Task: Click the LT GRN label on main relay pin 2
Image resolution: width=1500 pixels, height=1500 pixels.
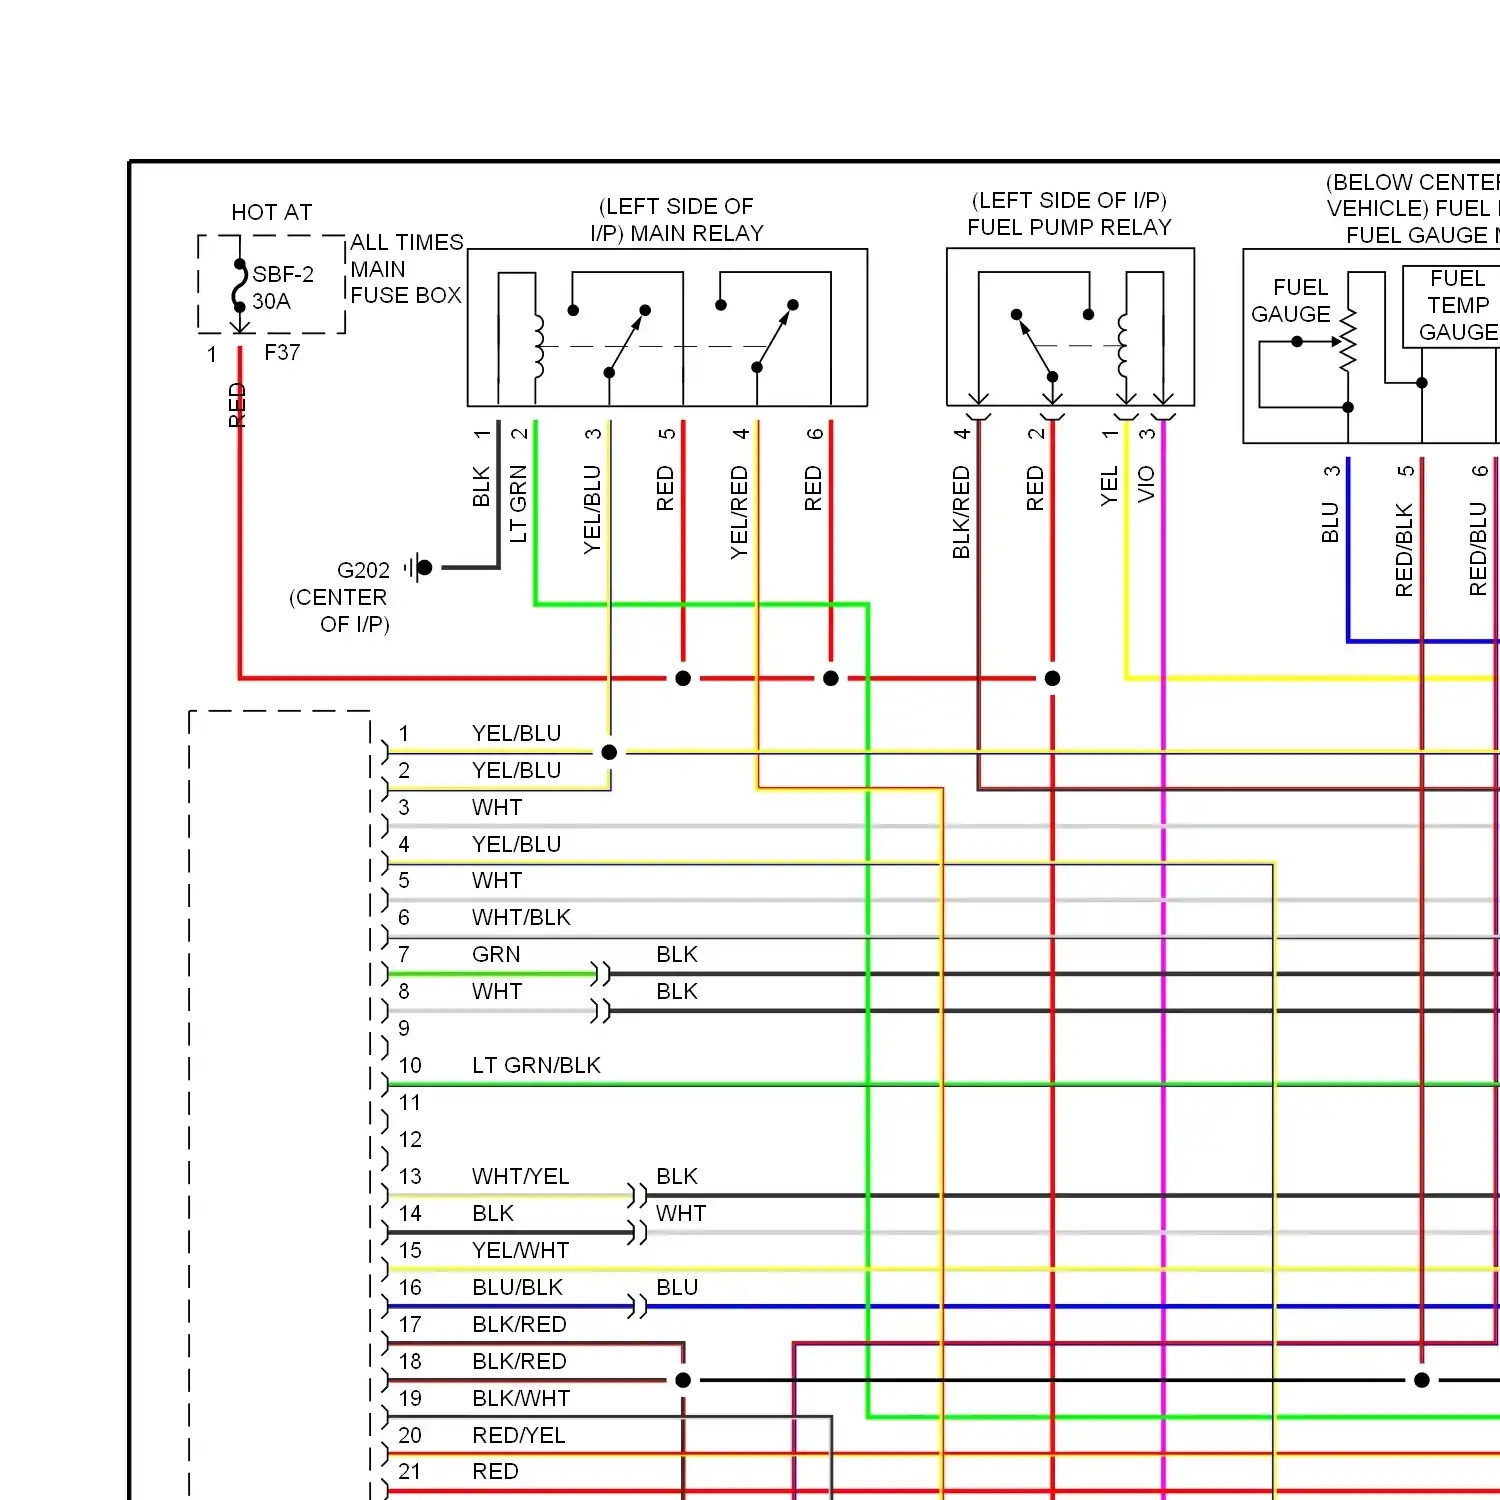Action: (518, 503)
